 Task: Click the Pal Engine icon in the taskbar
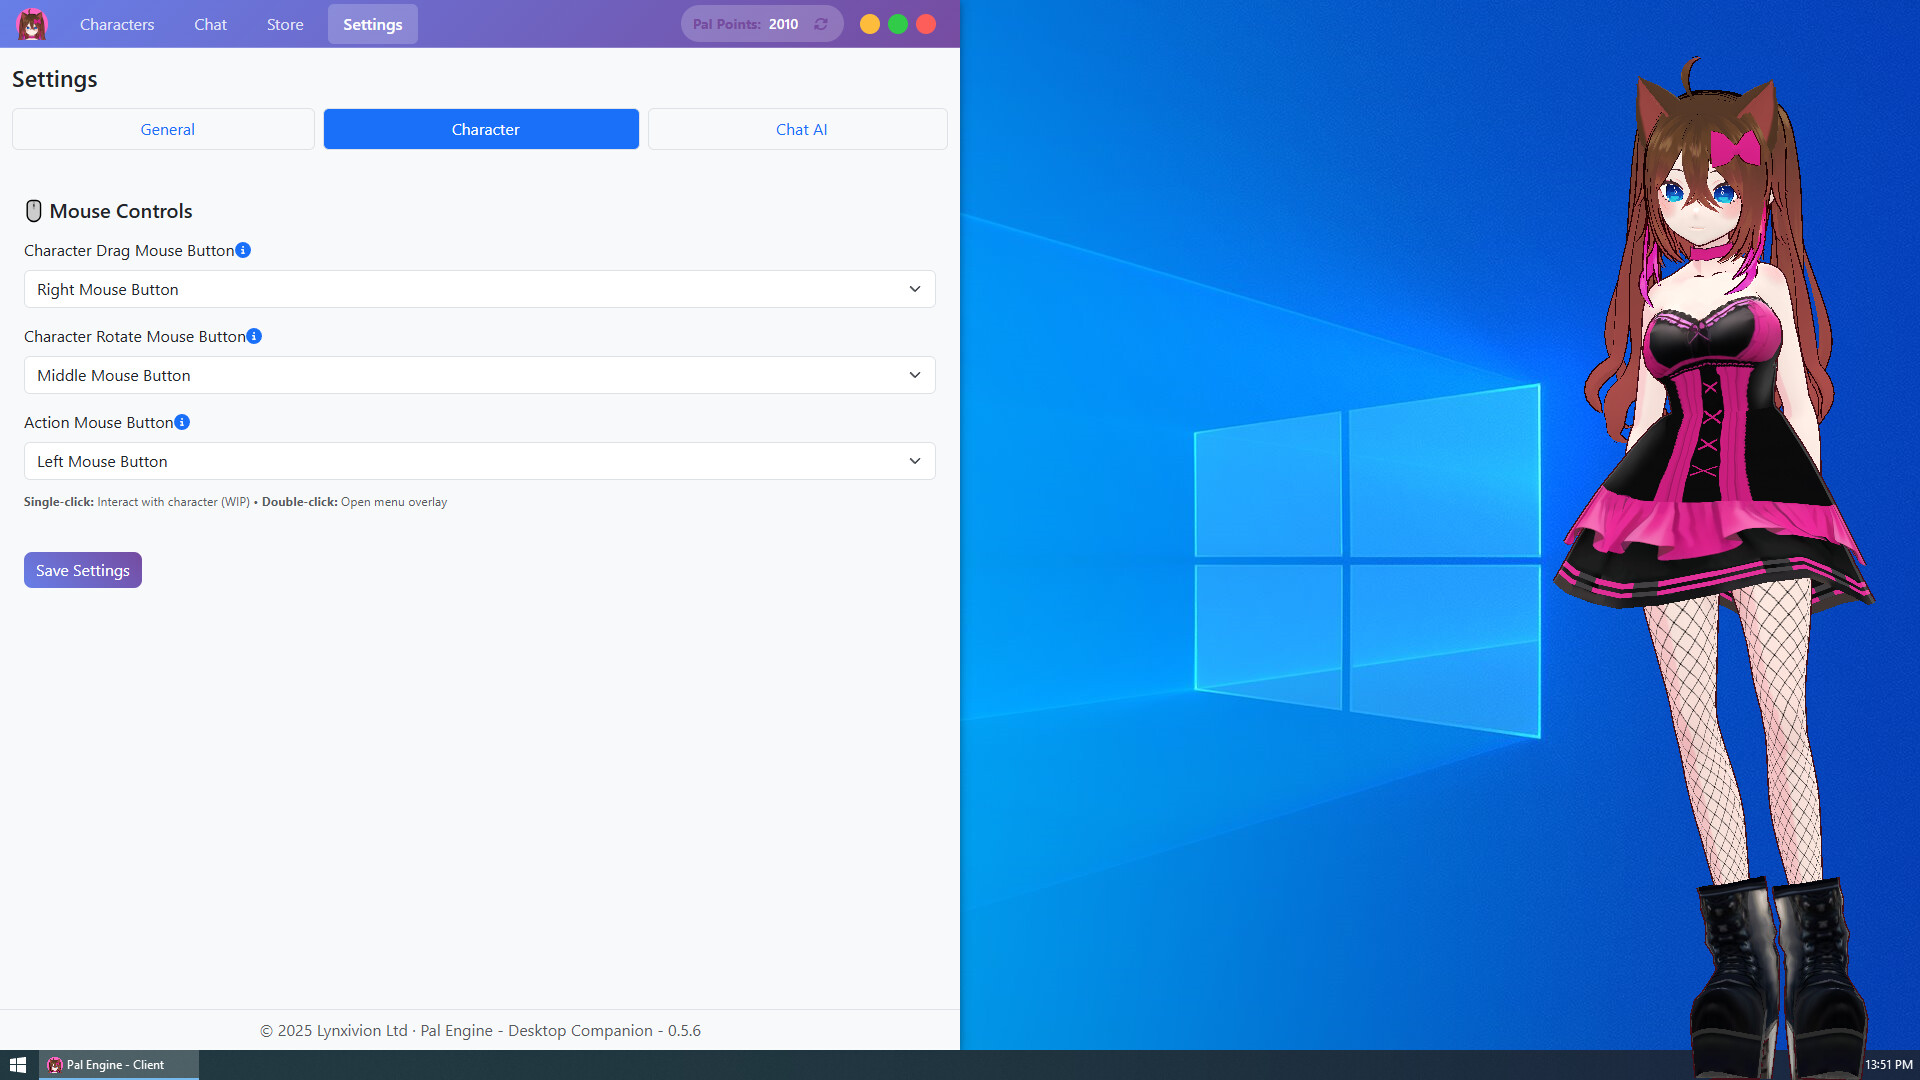pos(56,1065)
